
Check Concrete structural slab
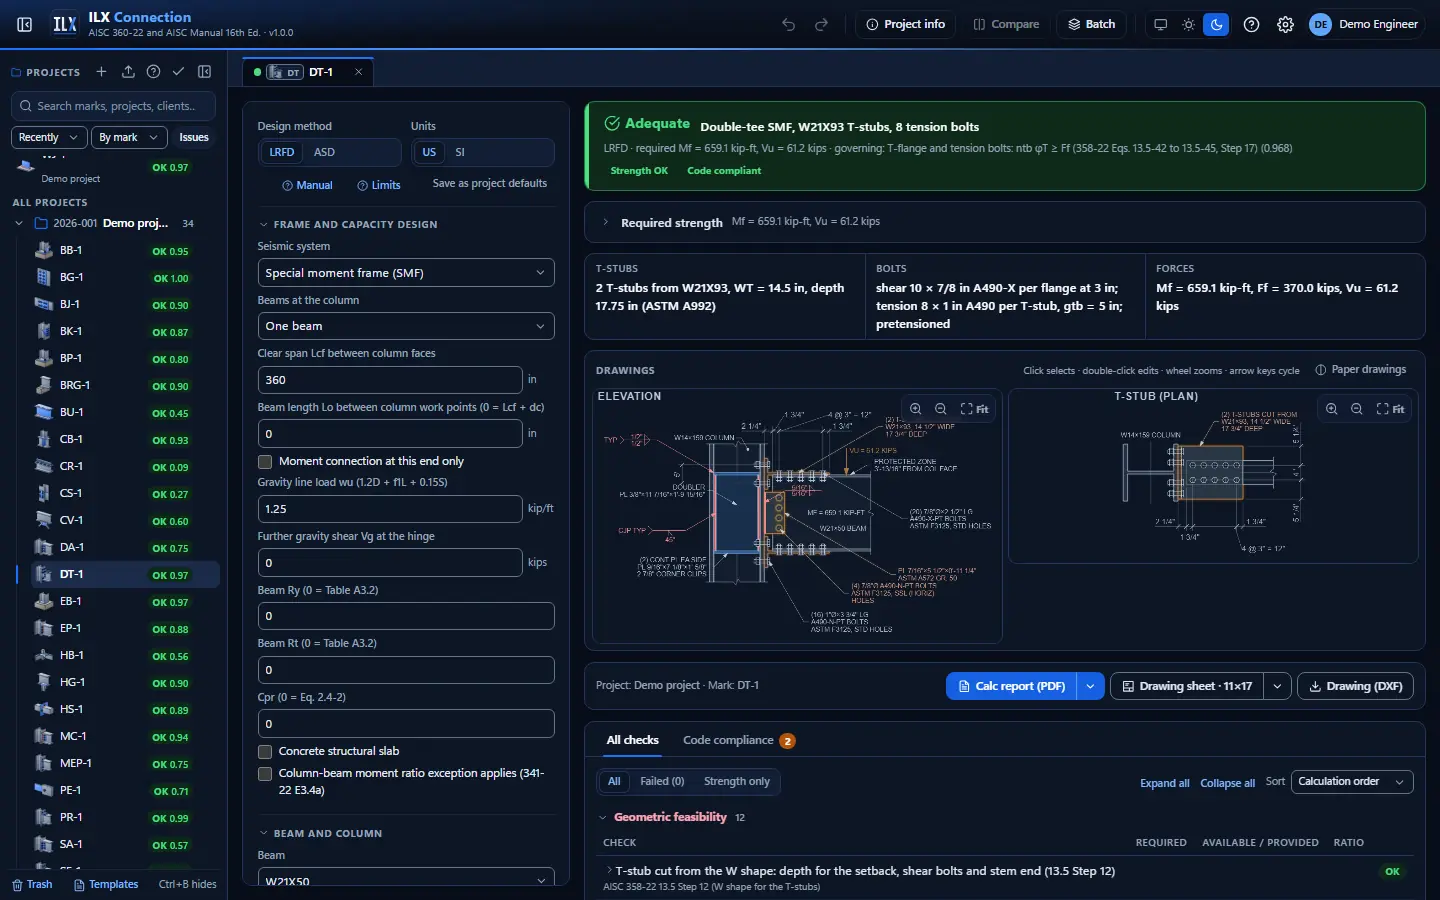[265, 751]
